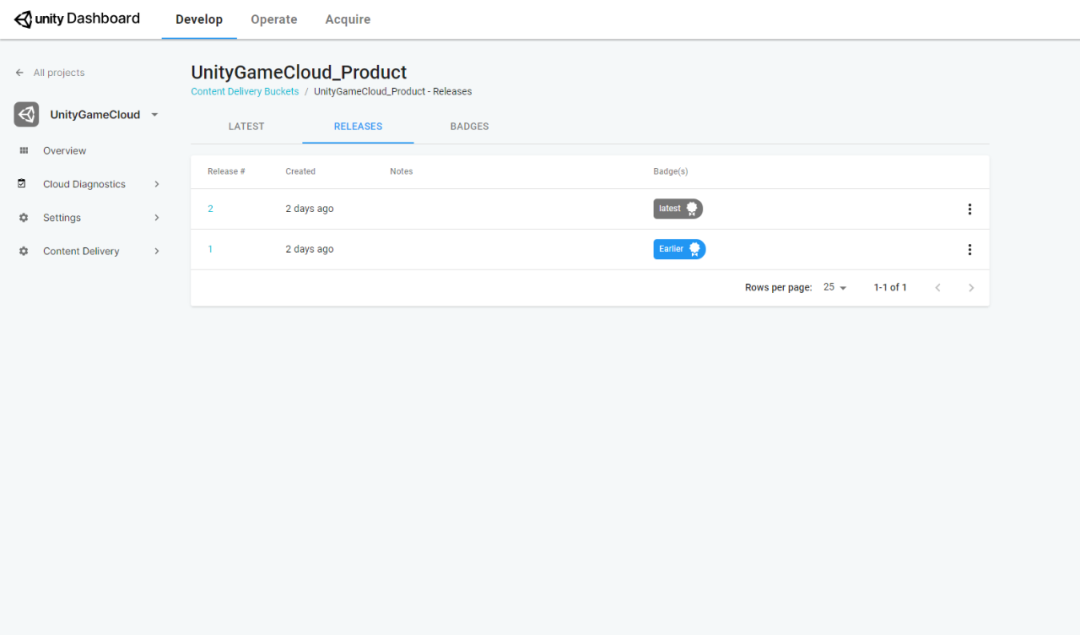Open the Overview sidebar item
Image resolution: width=1080 pixels, height=635 pixels.
(65, 151)
